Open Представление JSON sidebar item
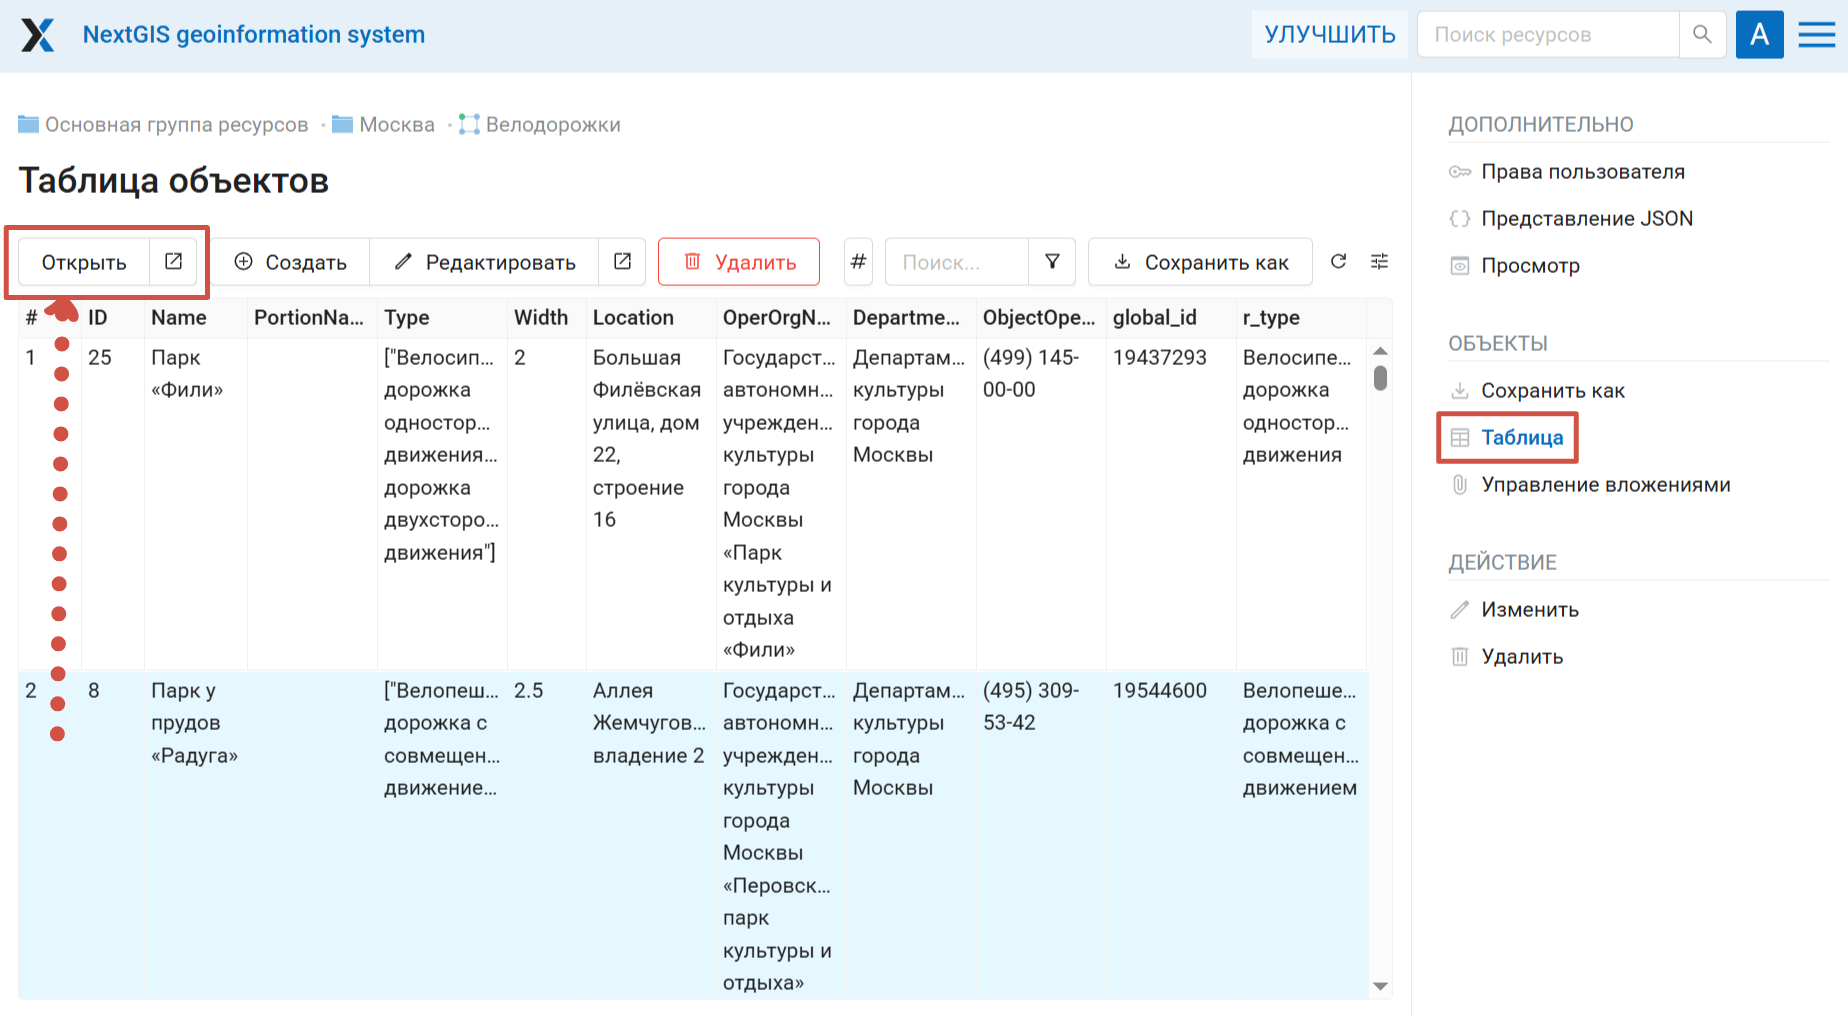This screenshot has width=1848, height=1016. click(1586, 219)
